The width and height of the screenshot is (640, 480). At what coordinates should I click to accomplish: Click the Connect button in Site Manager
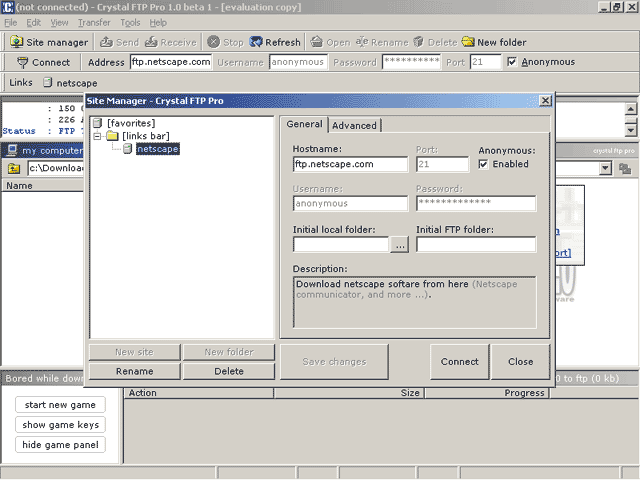pos(460,362)
